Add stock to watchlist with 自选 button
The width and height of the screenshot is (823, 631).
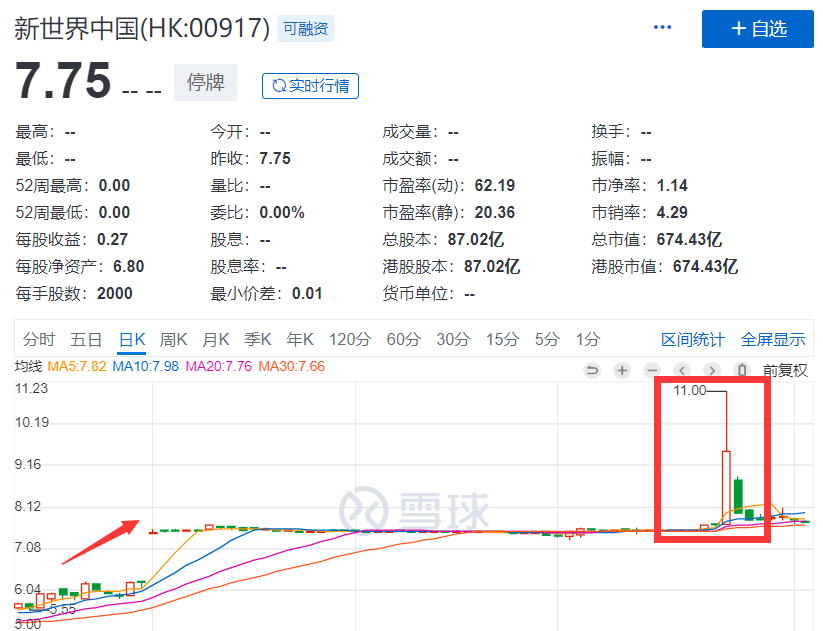(757, 29)
